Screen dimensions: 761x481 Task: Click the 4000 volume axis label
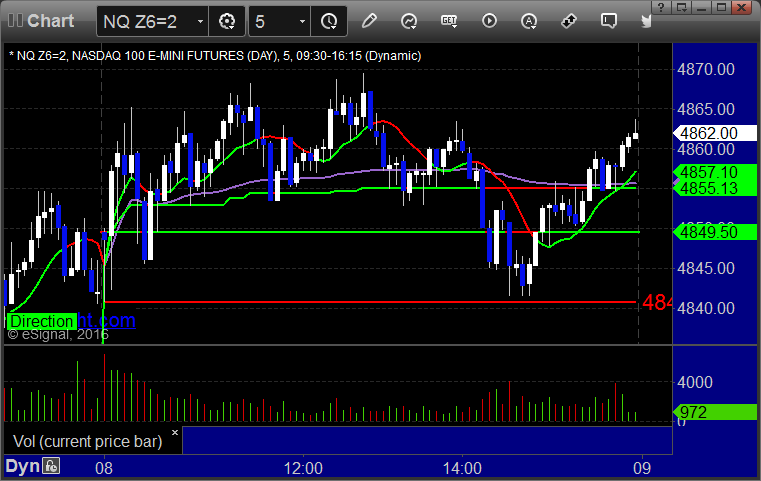coord(695,382)
